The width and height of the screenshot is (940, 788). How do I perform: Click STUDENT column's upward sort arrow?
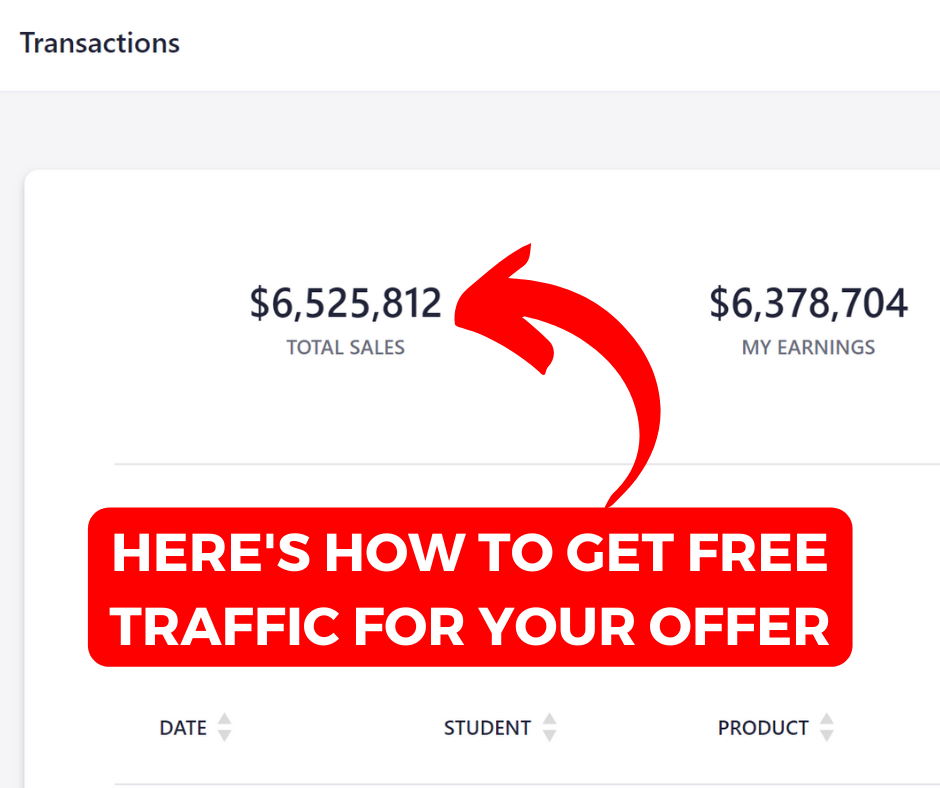point(549,720)
